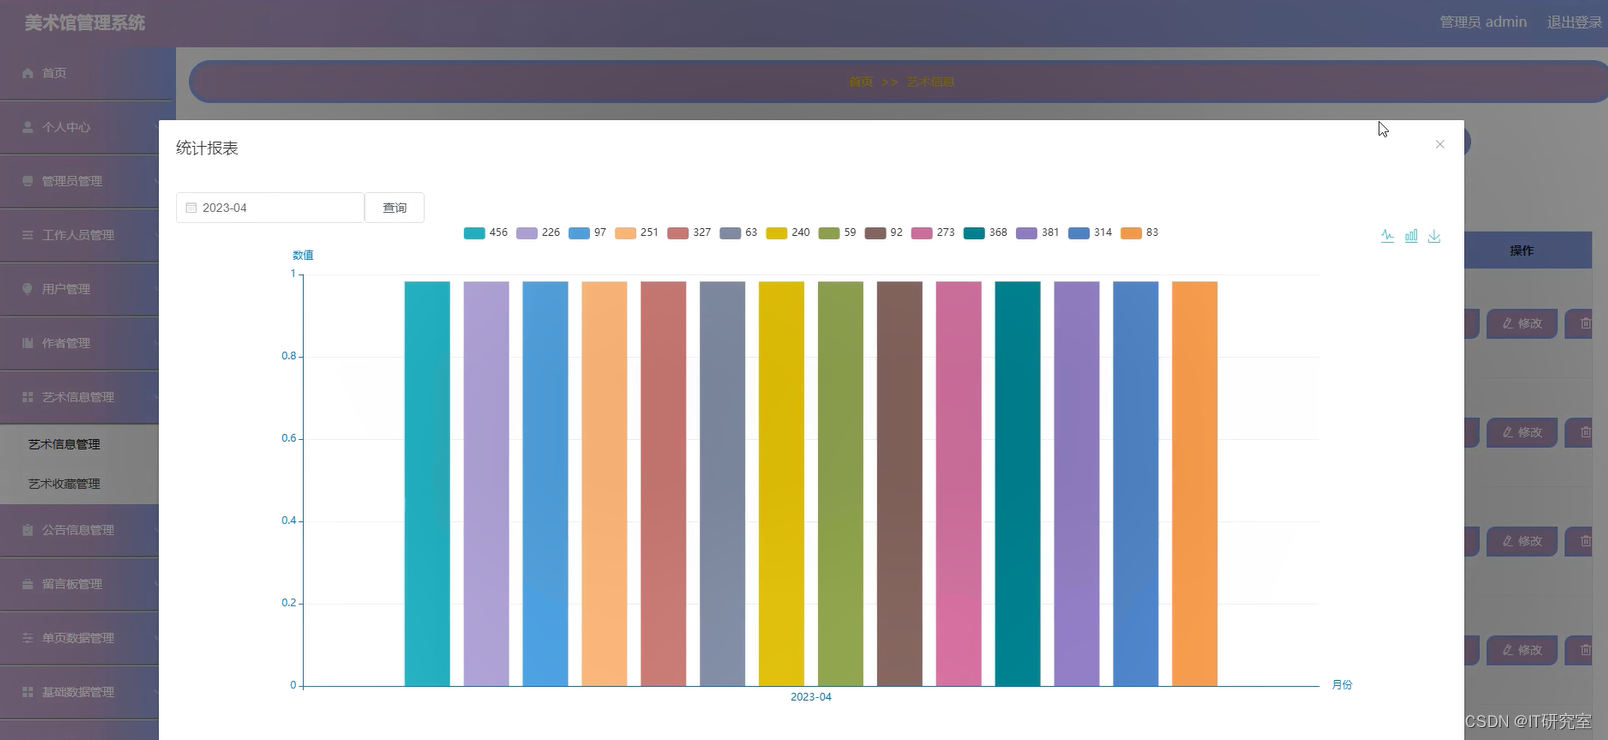Screen dimensions: 1608x740
Task: Click the dark teal 368 legend swatch
Action: click(974, 233)
